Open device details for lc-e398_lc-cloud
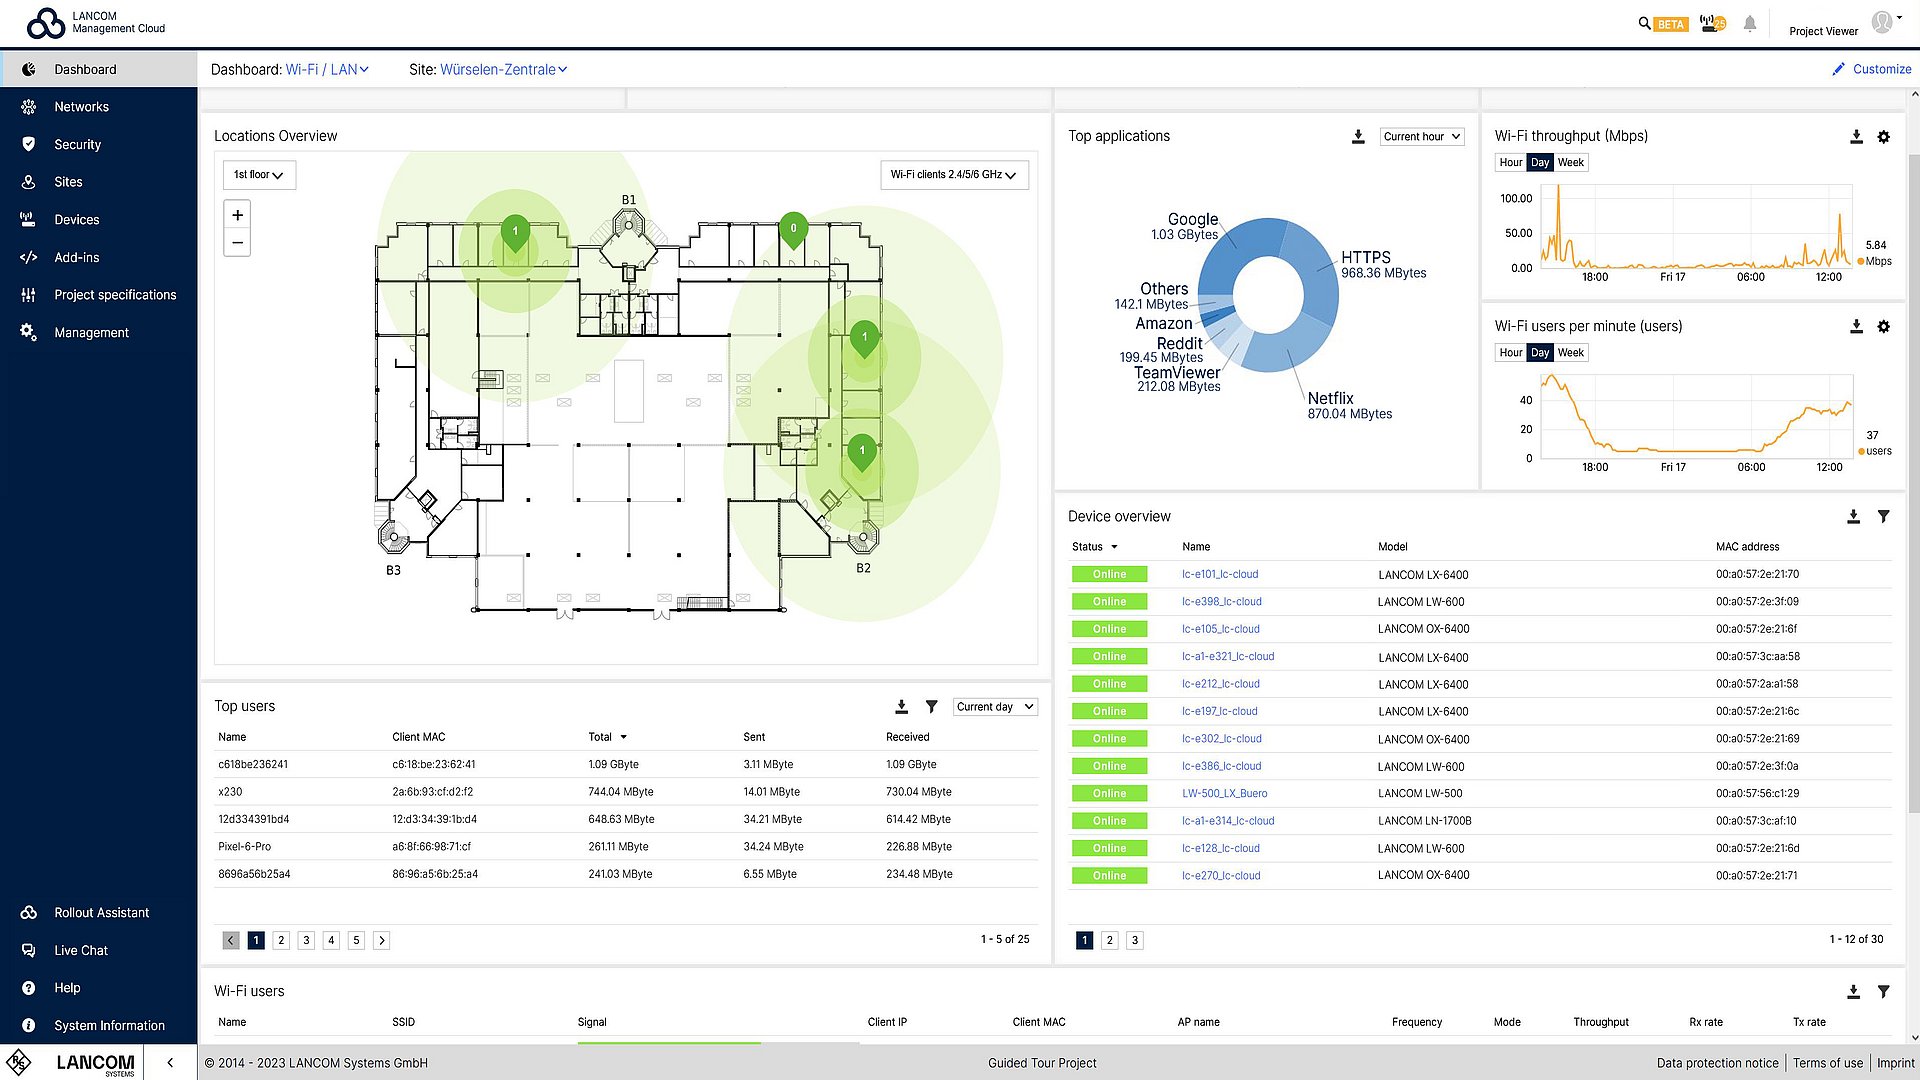The width and height of the screenshot is (1920, 1080). point(1222,601)
